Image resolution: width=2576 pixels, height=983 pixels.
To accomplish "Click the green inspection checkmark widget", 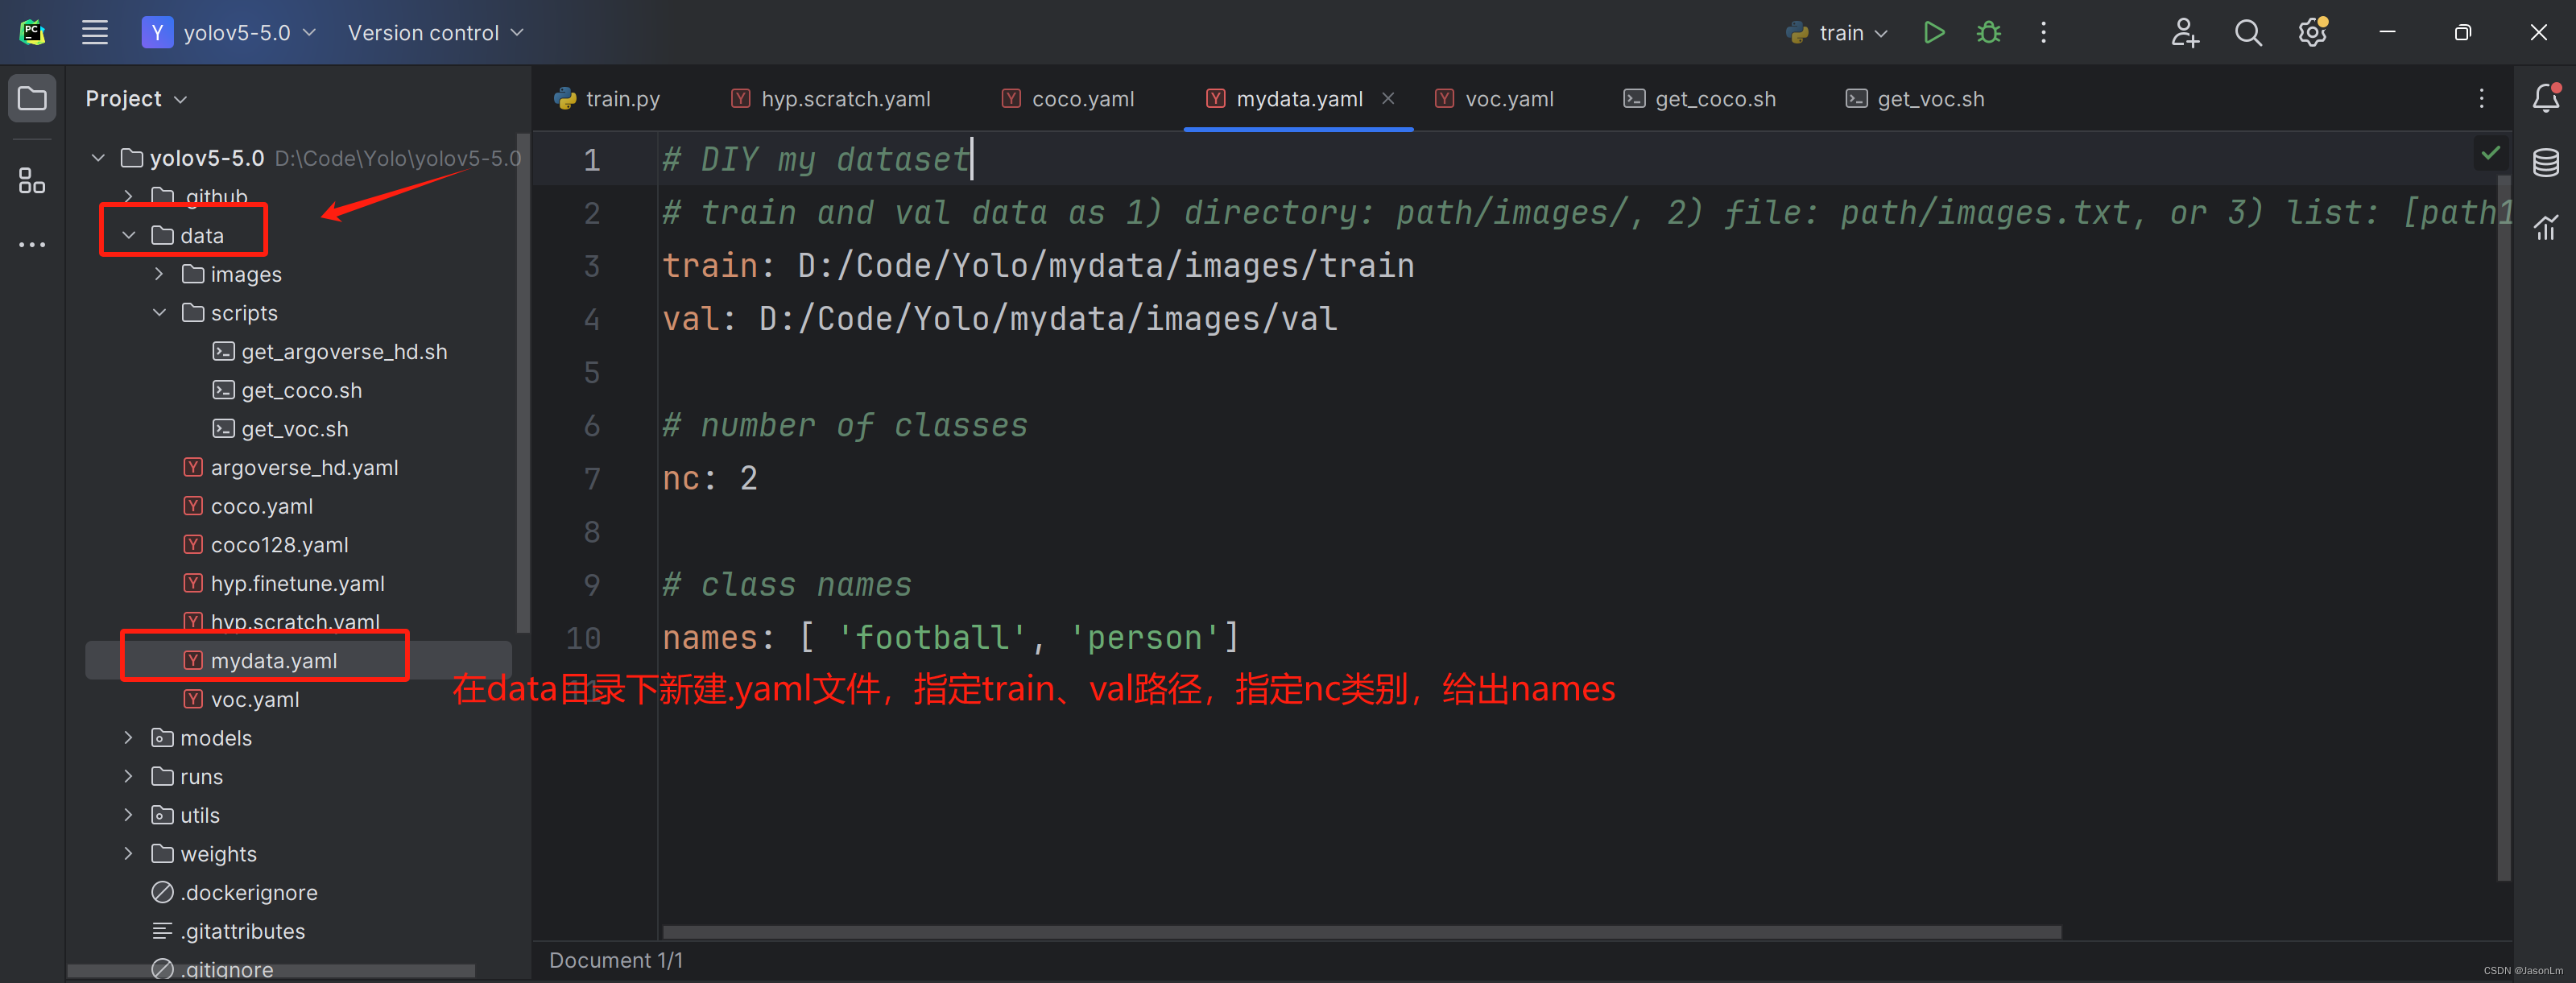I will pyautogui.click(x=2490, y=153).
